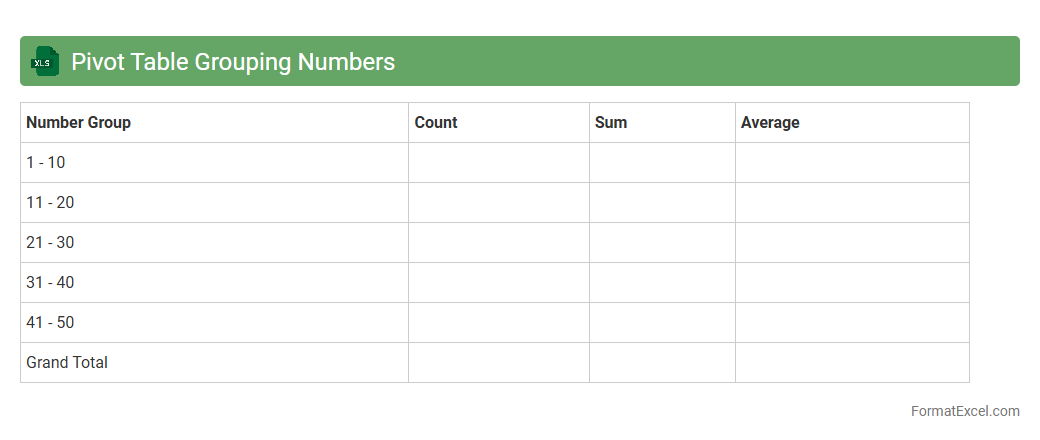Click the Count cell for 31 - 40
1040x440 pixels.
point(498,282)
